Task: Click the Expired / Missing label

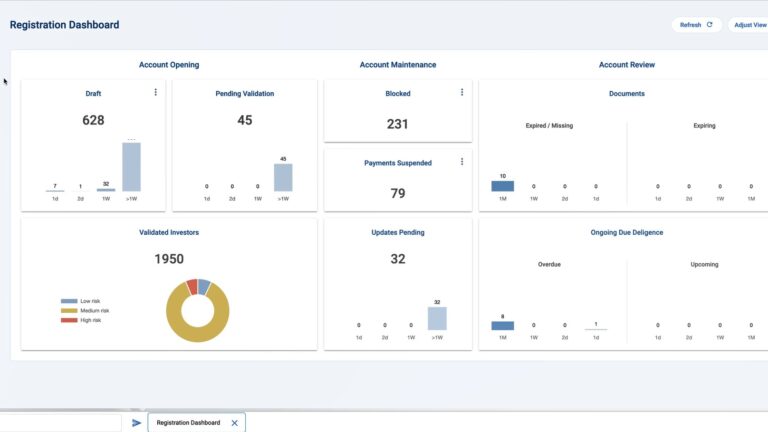Action: (x=549, y=125)
